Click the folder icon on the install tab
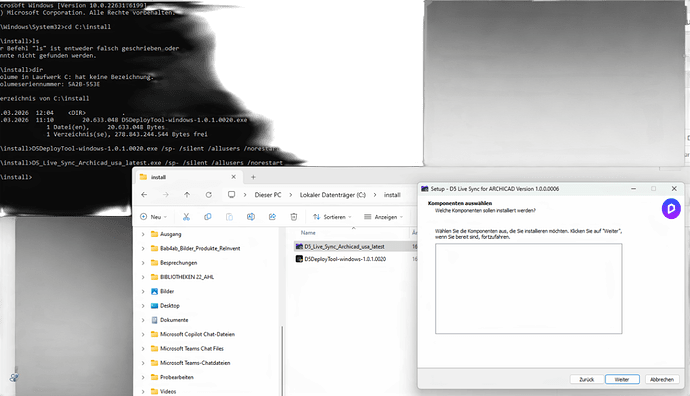 (143, 177)
